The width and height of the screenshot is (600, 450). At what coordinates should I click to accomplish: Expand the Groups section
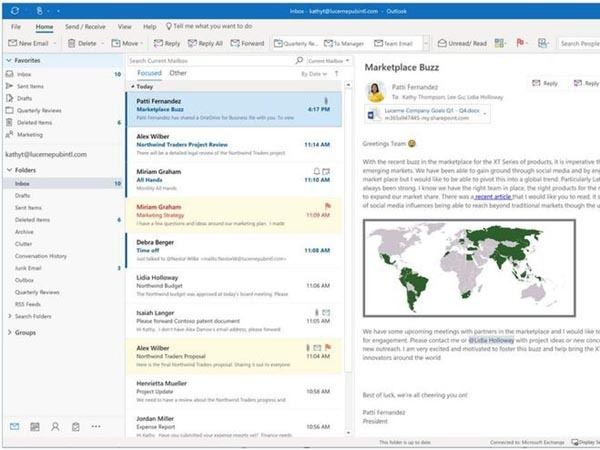pos(9,333)
